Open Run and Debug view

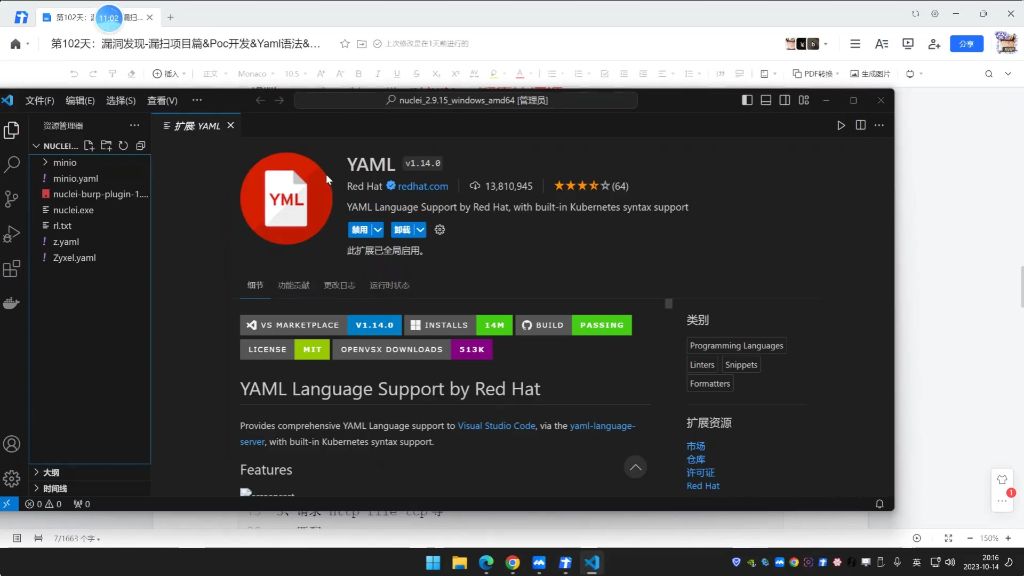(12, 234)
